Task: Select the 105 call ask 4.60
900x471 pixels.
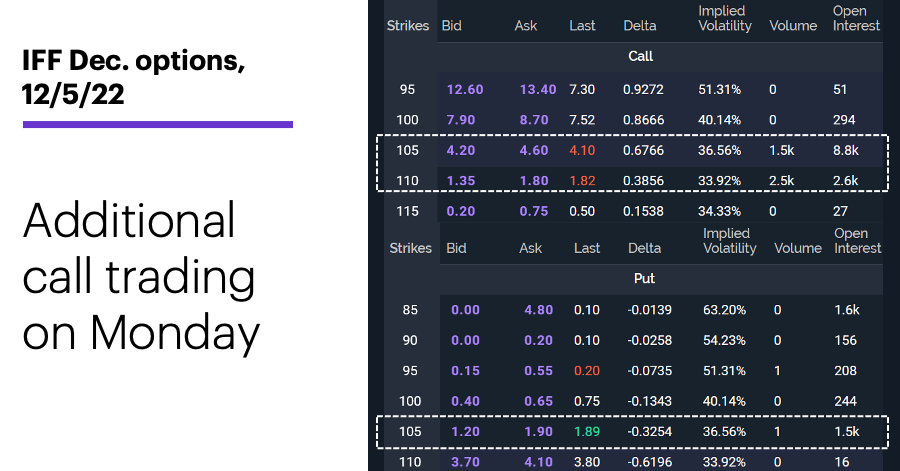Action: [x=534, y=150]
